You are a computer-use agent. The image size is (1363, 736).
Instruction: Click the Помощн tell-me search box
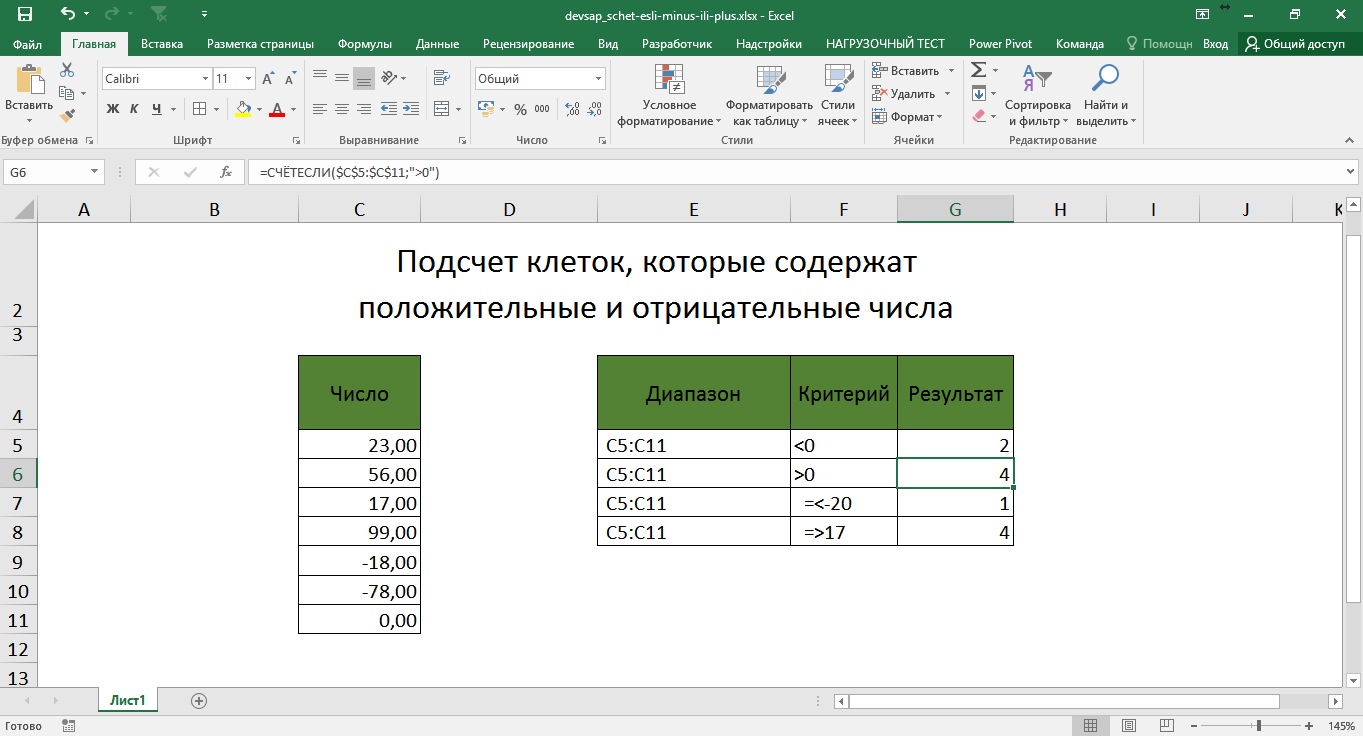tap(1159, 44)
